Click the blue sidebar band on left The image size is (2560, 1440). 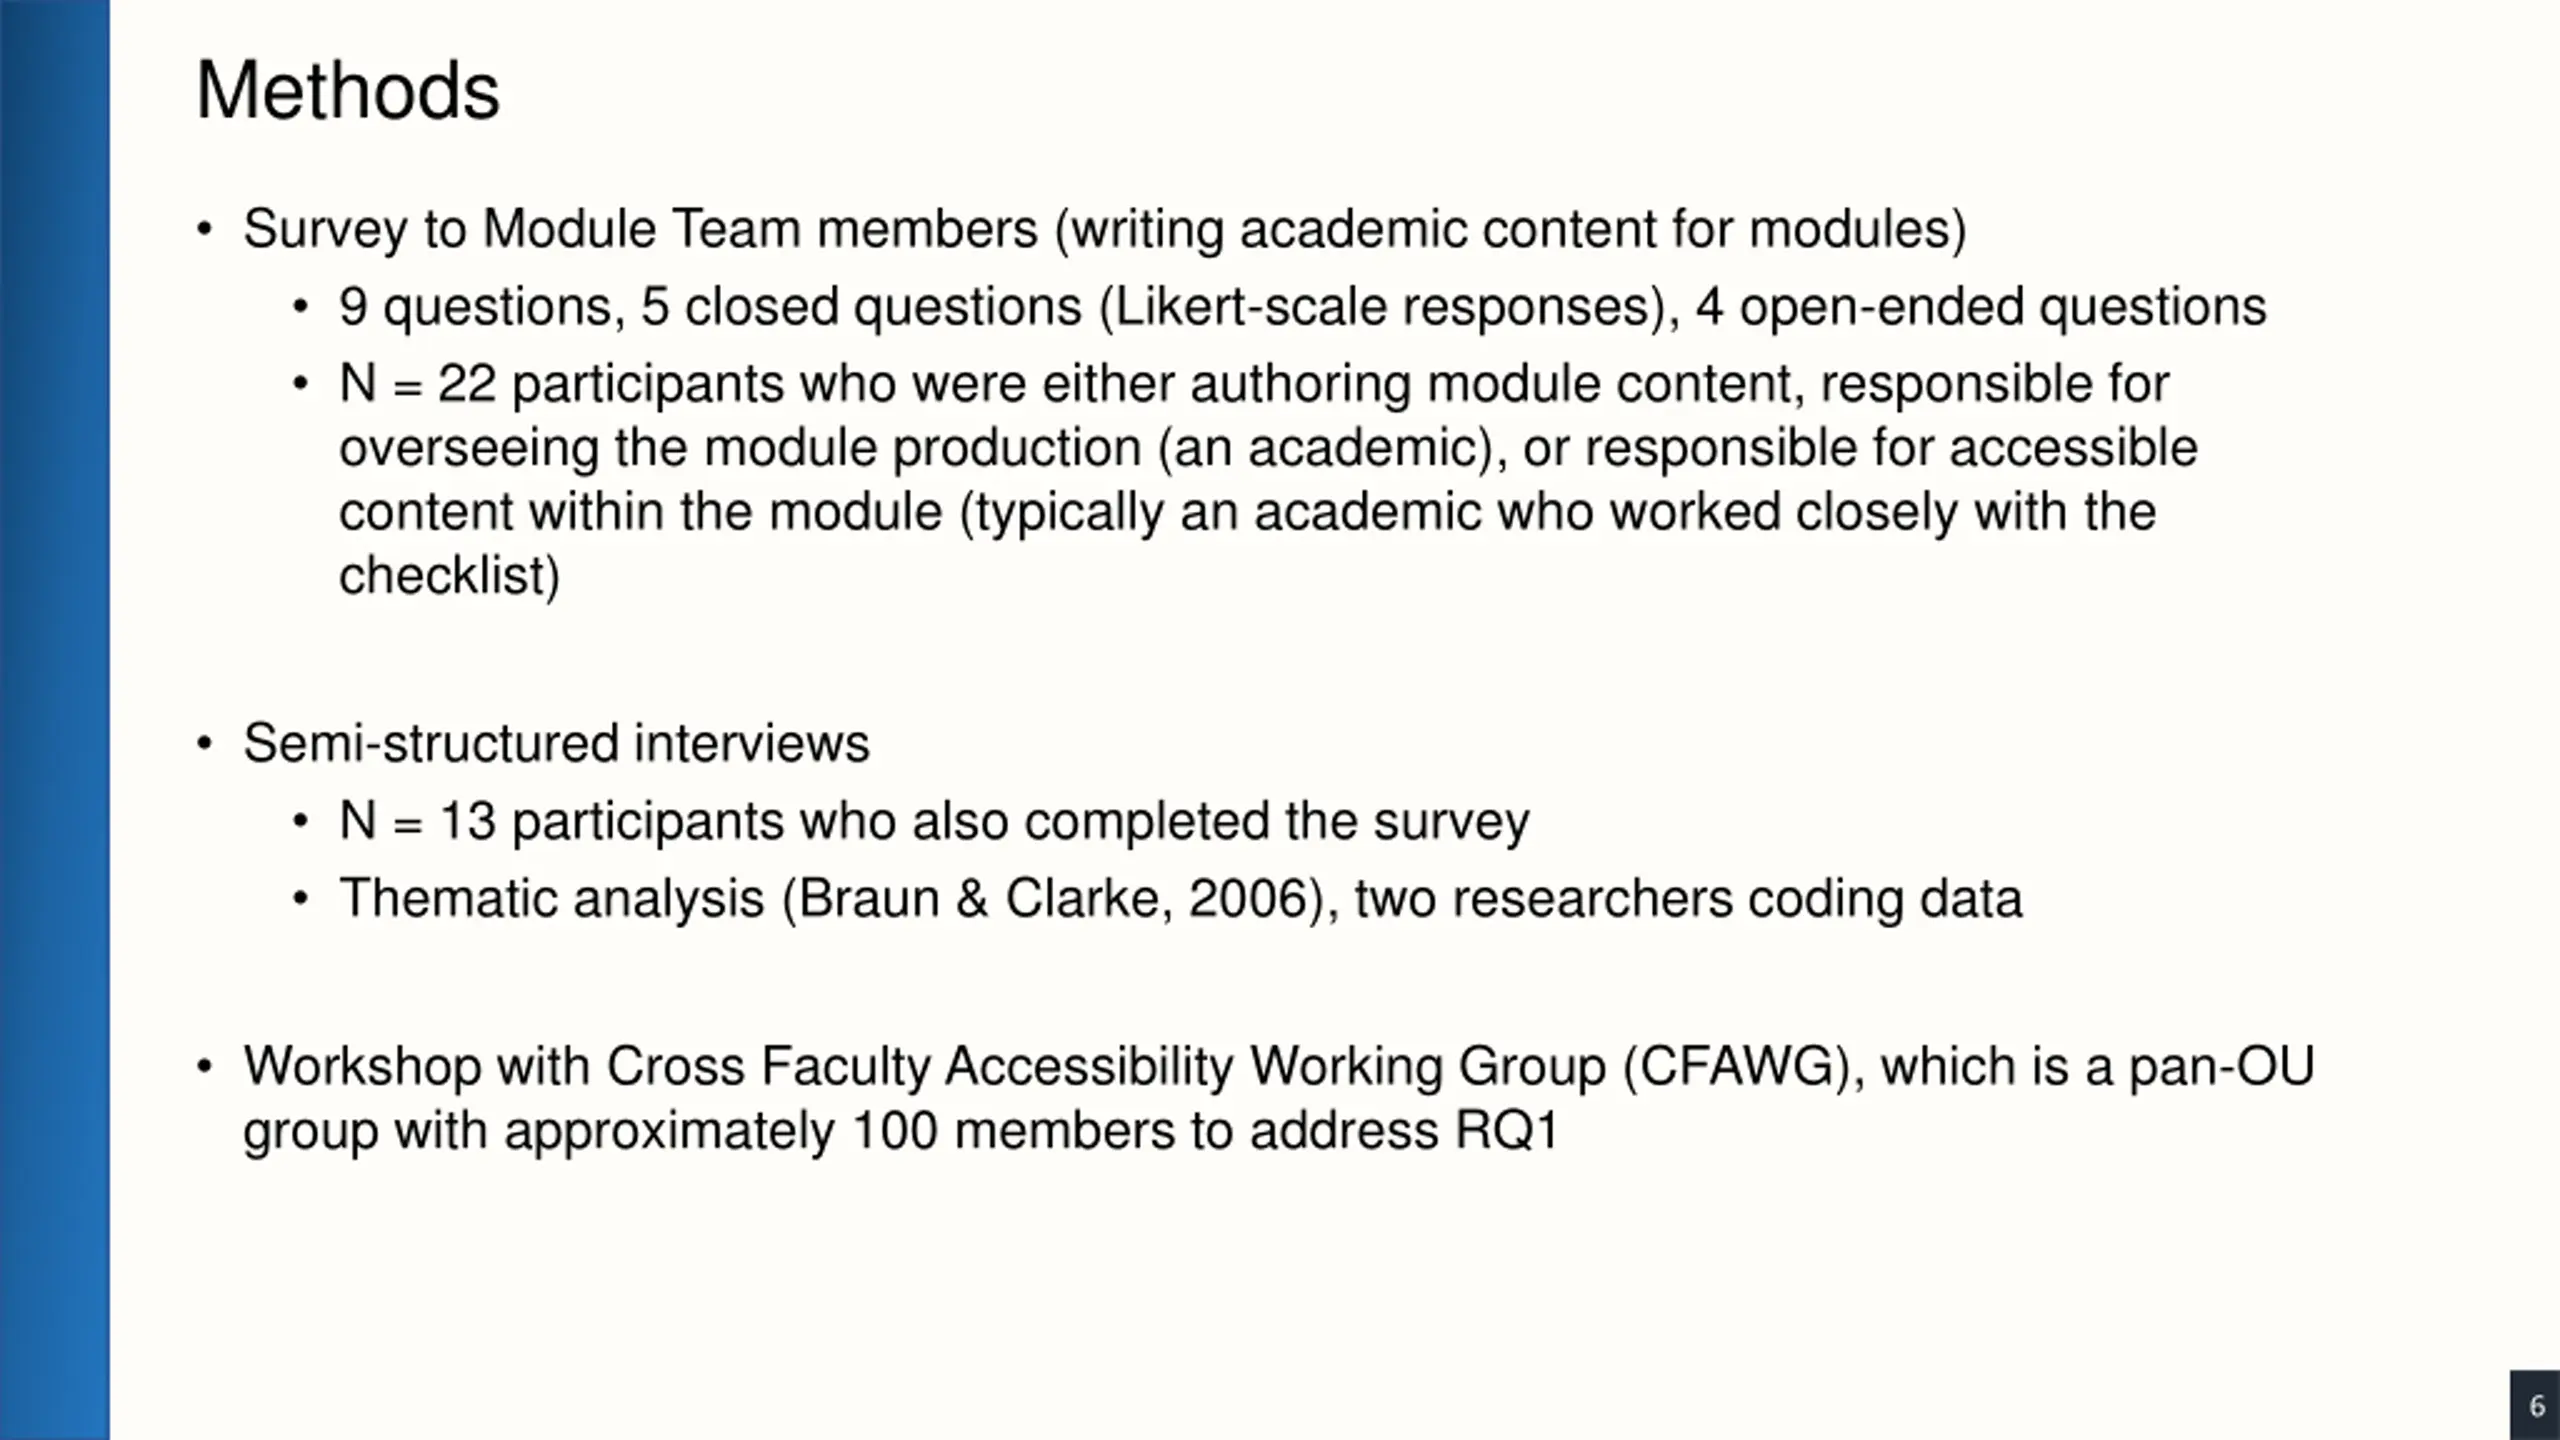[x=55, y=720]
